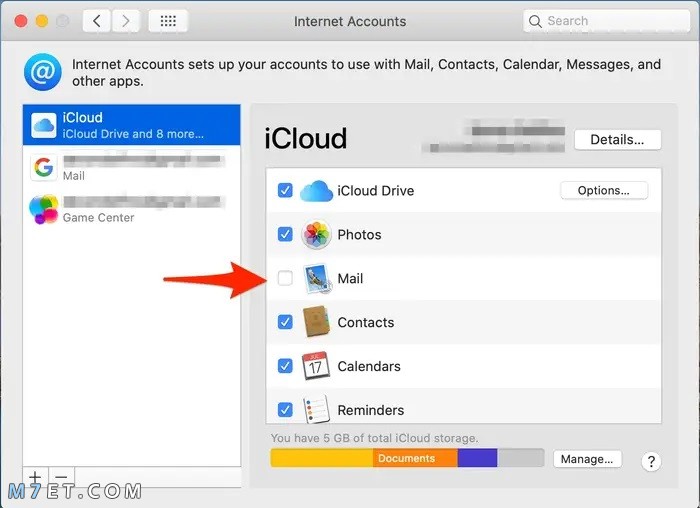Click the purple storage bar segment
This screenshot has height=508, width=700.
[477, 458]
